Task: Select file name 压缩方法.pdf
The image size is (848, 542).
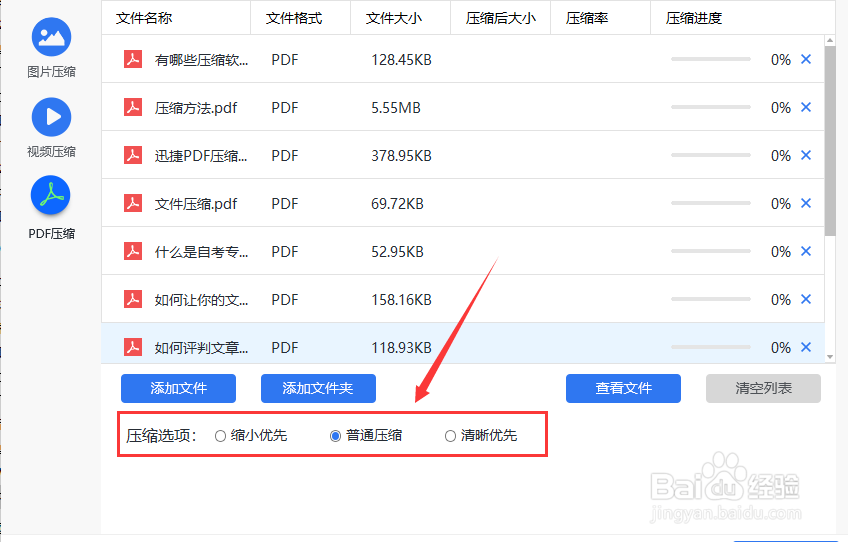Action: [196, 108]
